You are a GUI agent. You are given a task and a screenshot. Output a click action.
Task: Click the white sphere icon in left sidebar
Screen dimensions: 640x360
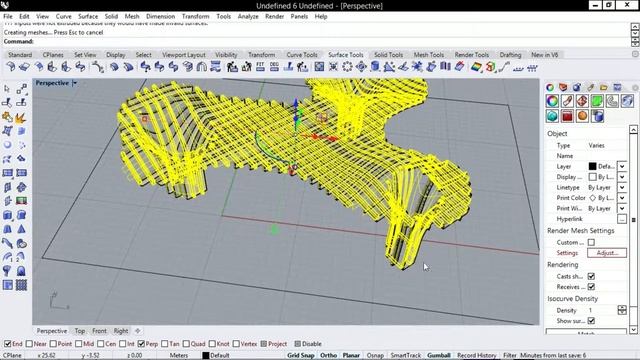click(7, 145)
